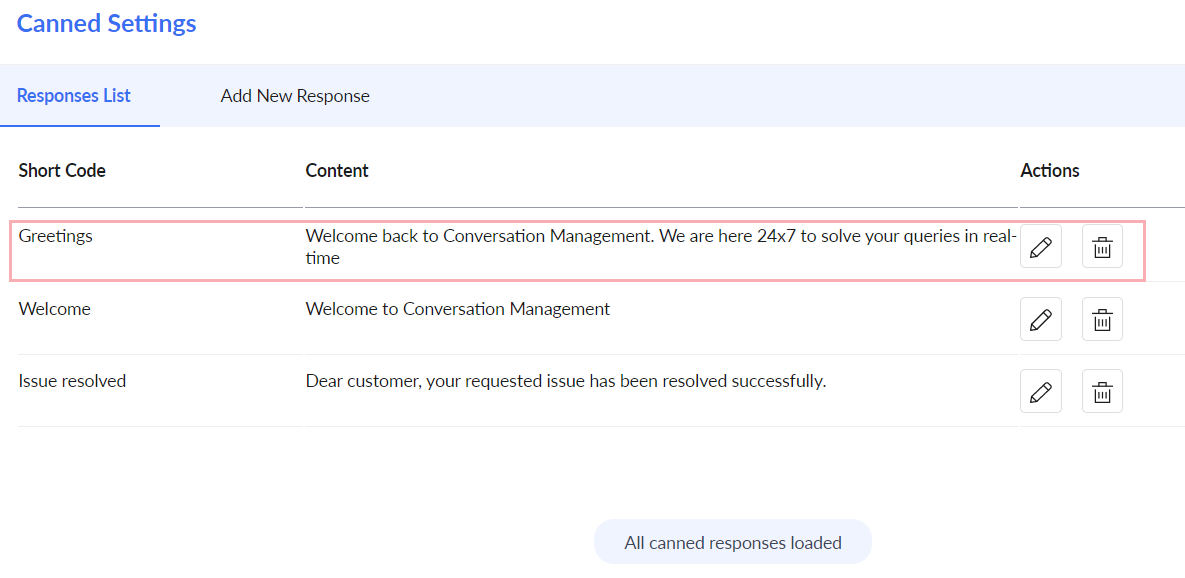Click the trash icon for Welcome row

(1103, 319)
